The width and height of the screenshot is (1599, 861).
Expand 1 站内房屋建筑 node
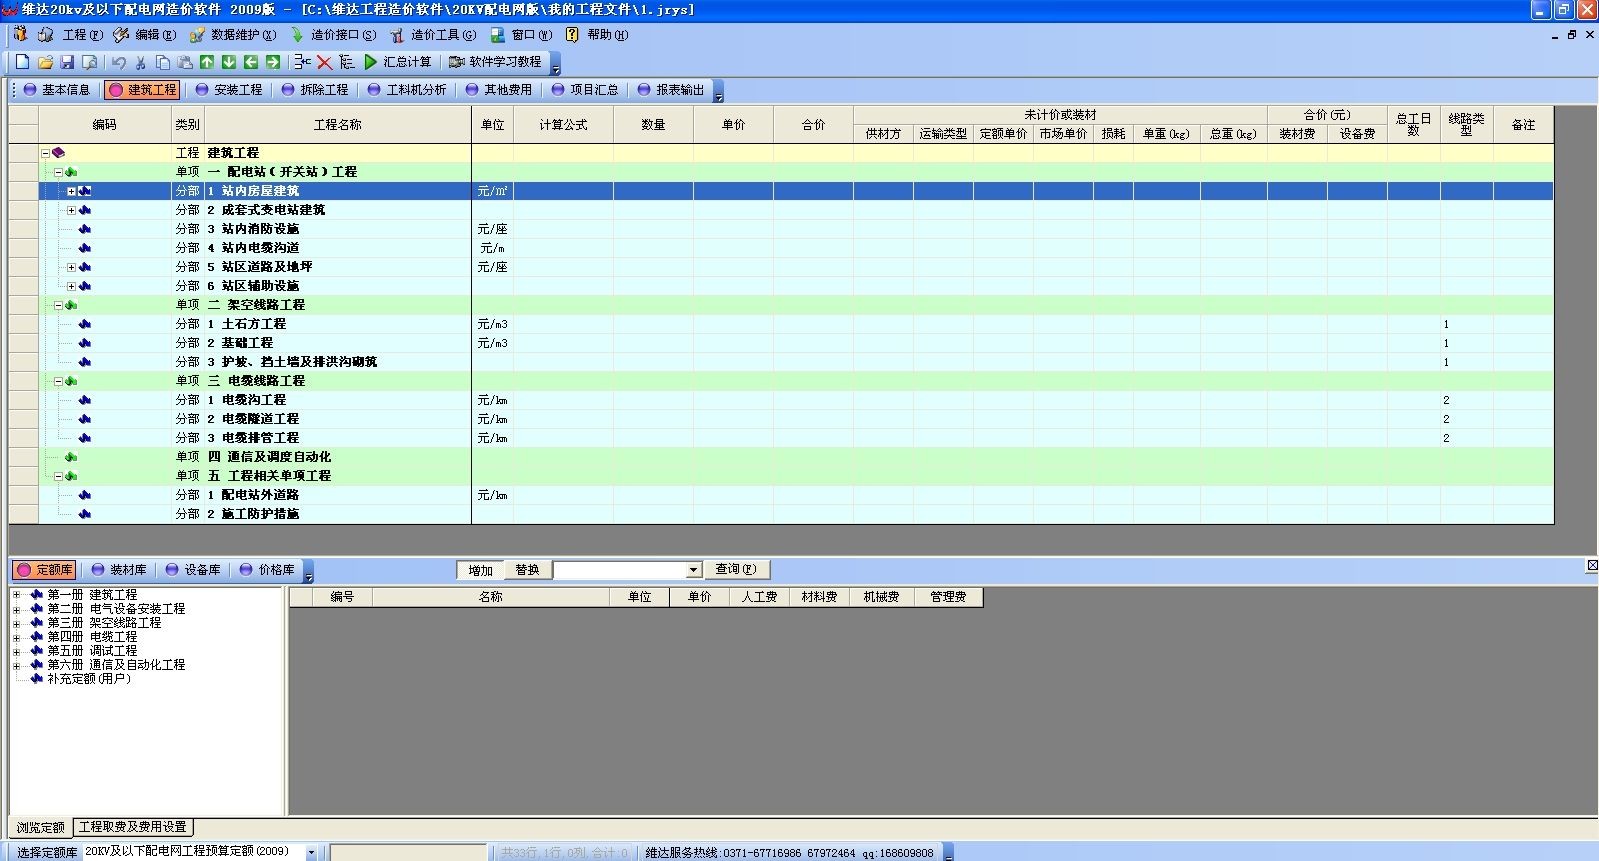(71, 191)
